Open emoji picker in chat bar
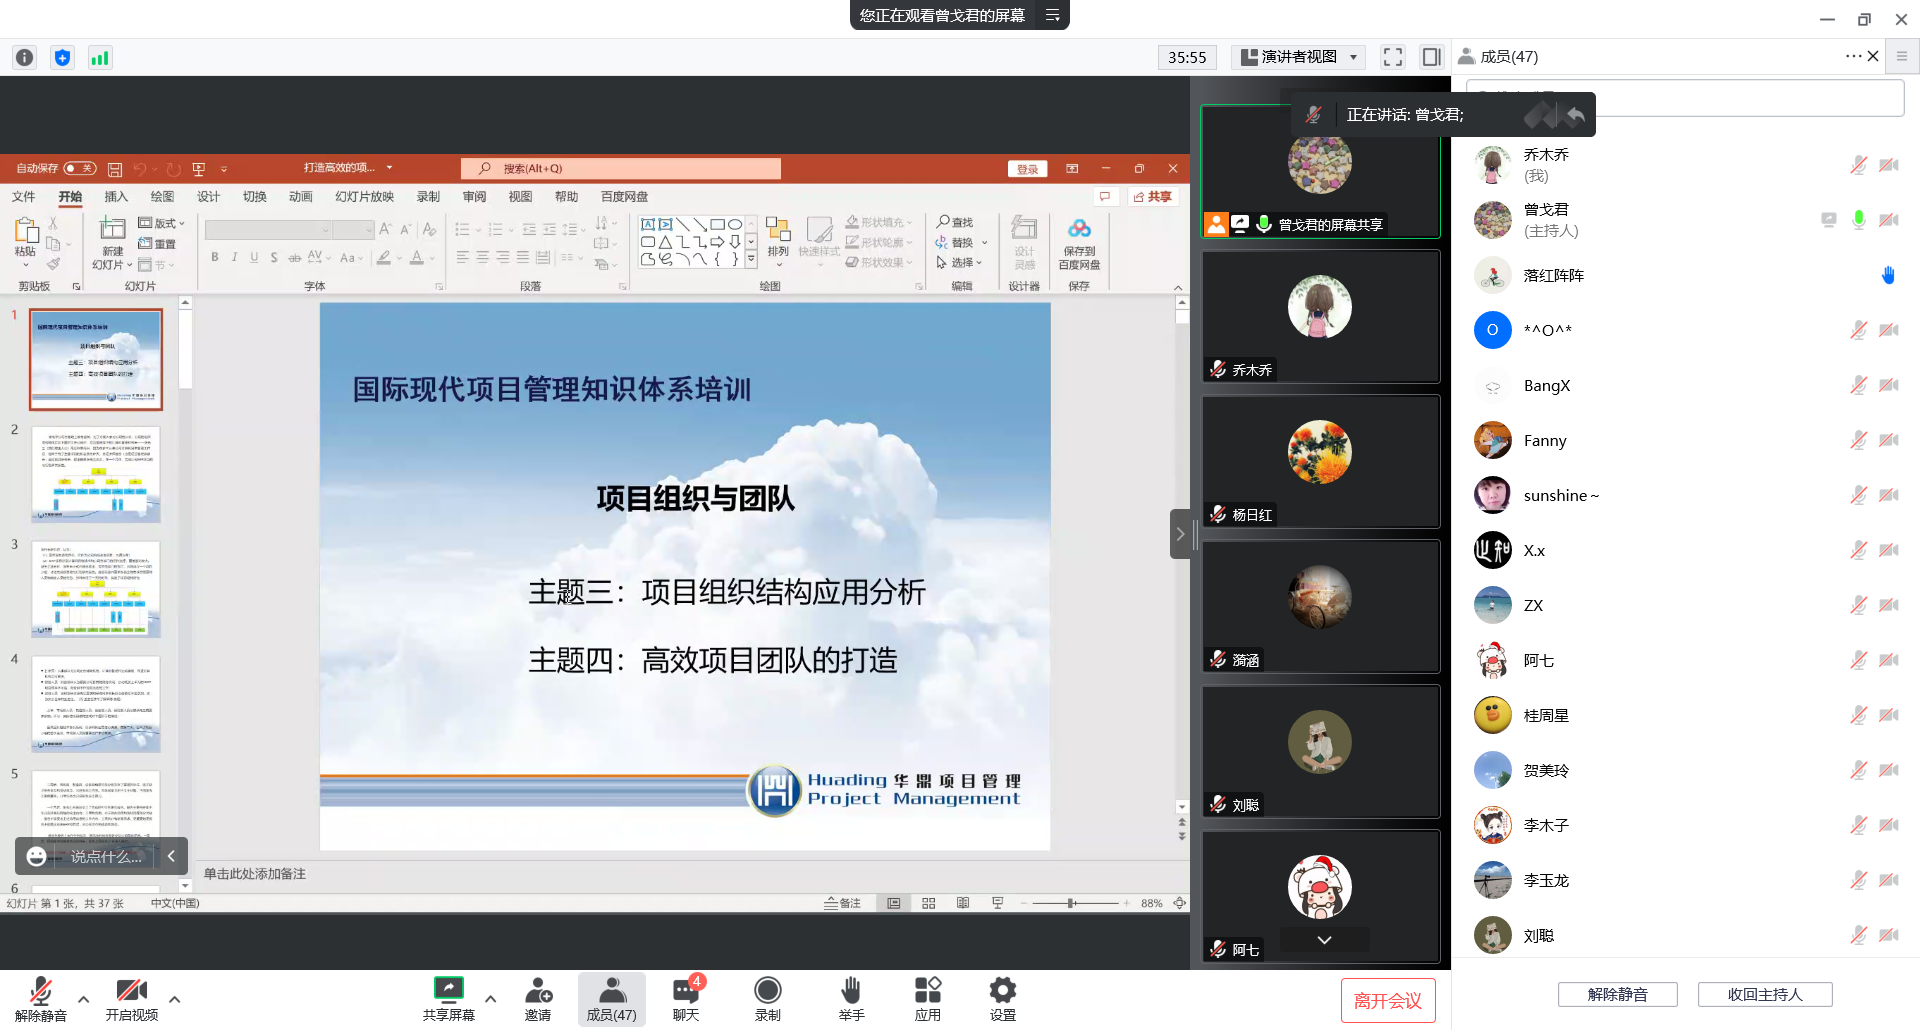1920x1030 pixels. click(x=36, y=856)
